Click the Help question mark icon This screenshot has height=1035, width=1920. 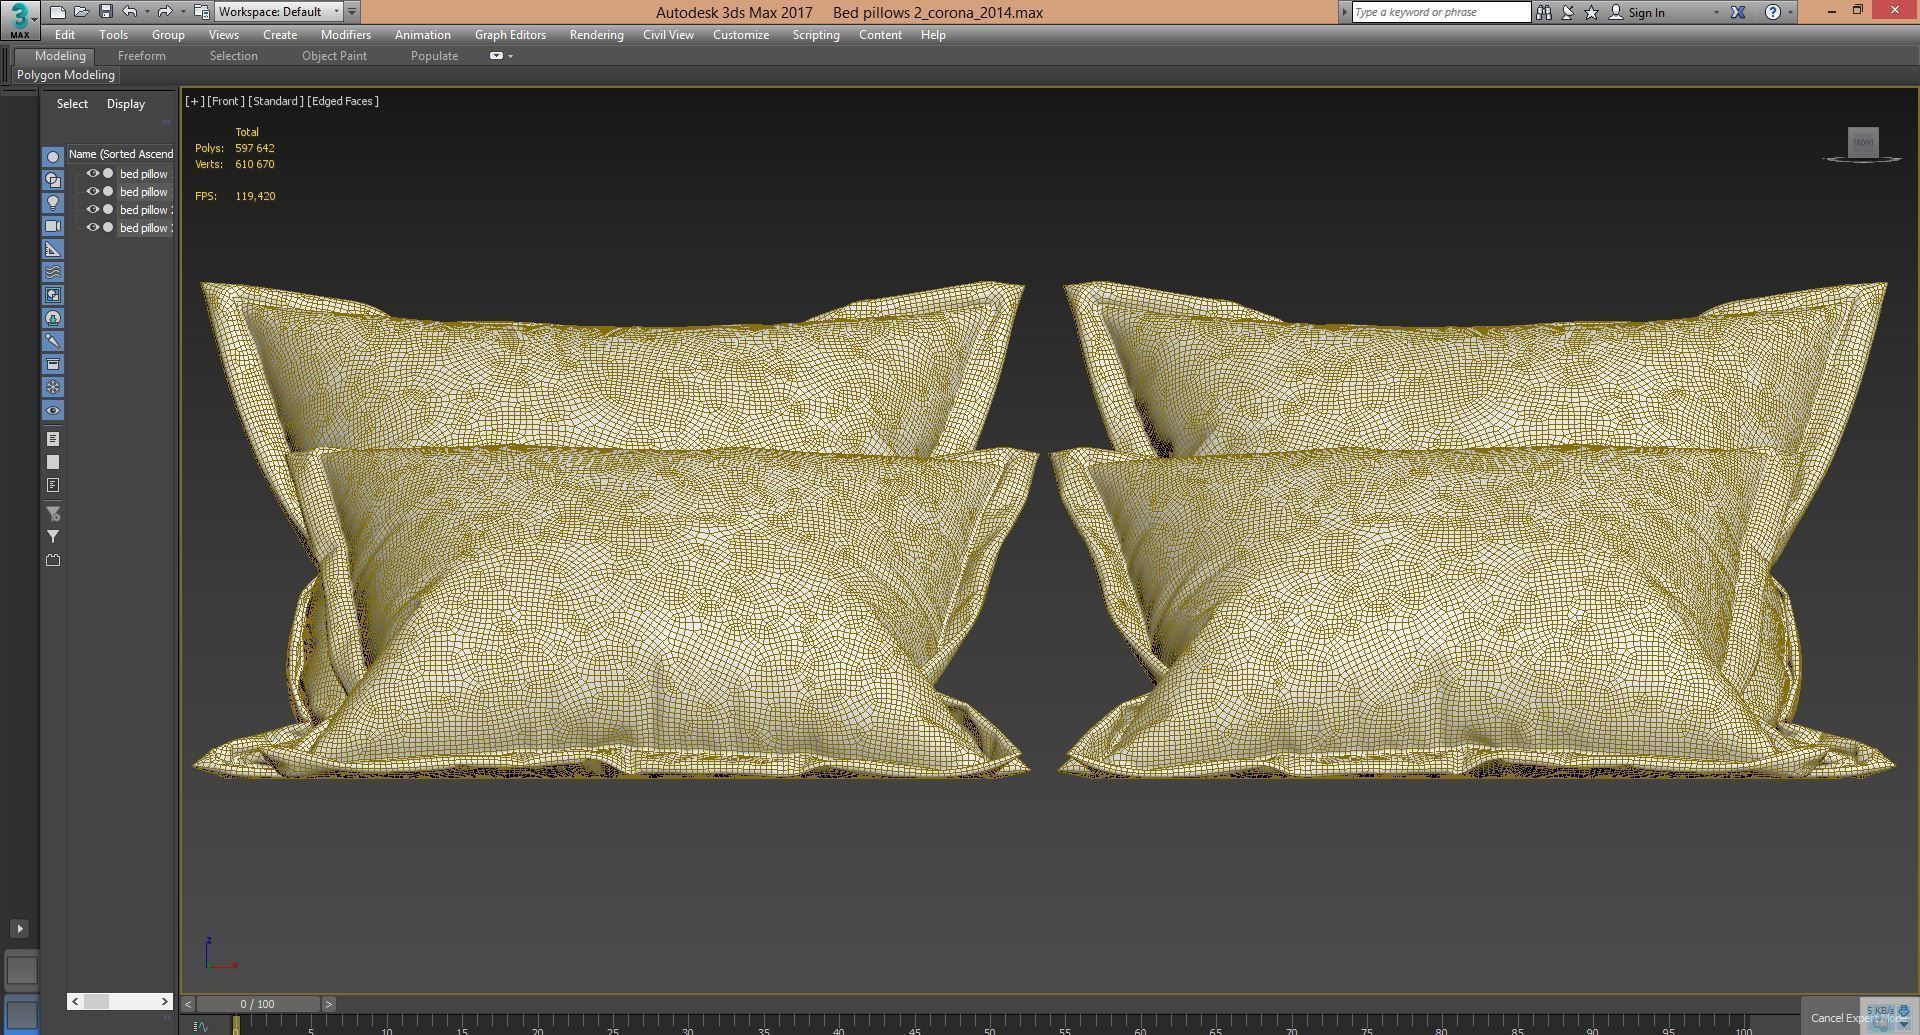(1773, 12)
